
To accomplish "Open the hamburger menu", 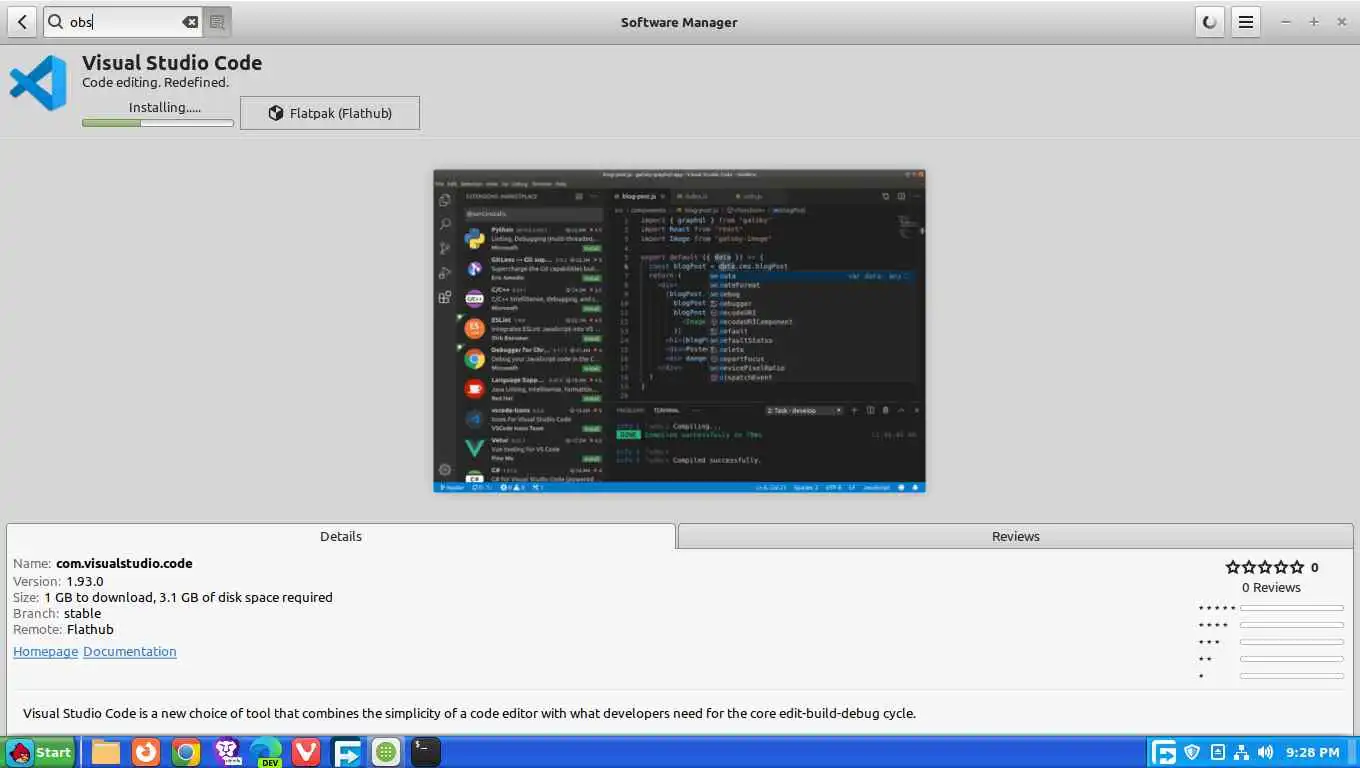I will 1246,22.
